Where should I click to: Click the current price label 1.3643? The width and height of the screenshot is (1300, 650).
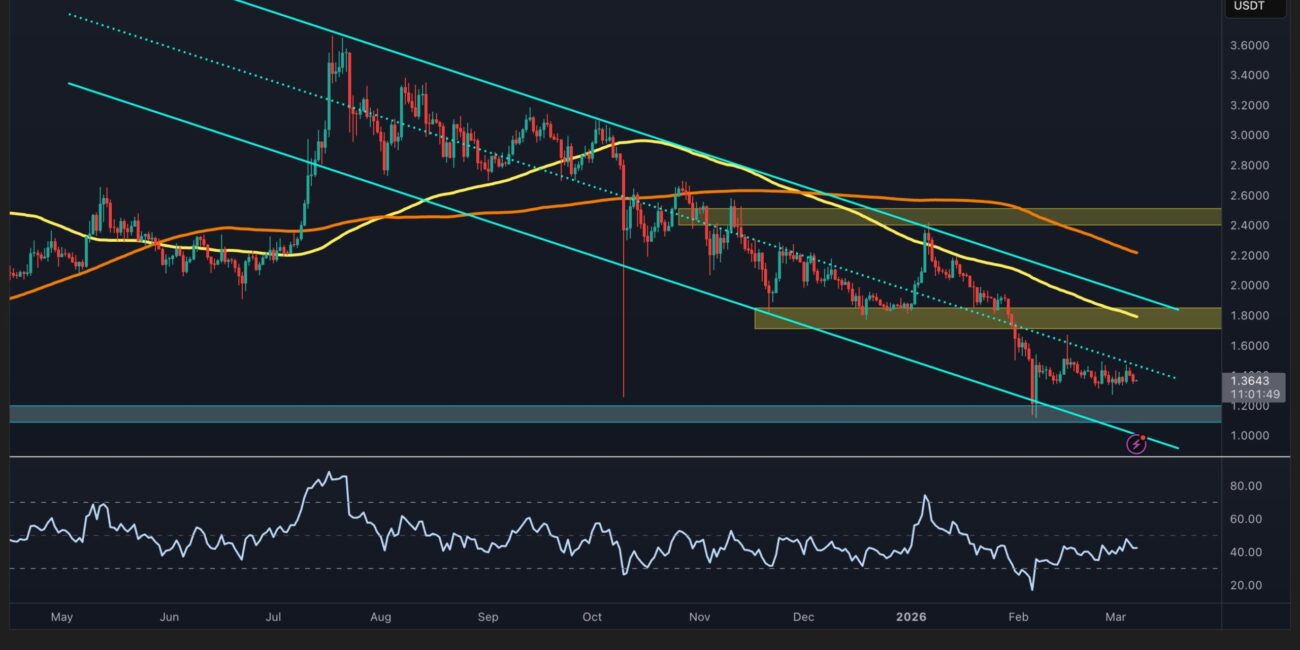tap(1250, 380)
